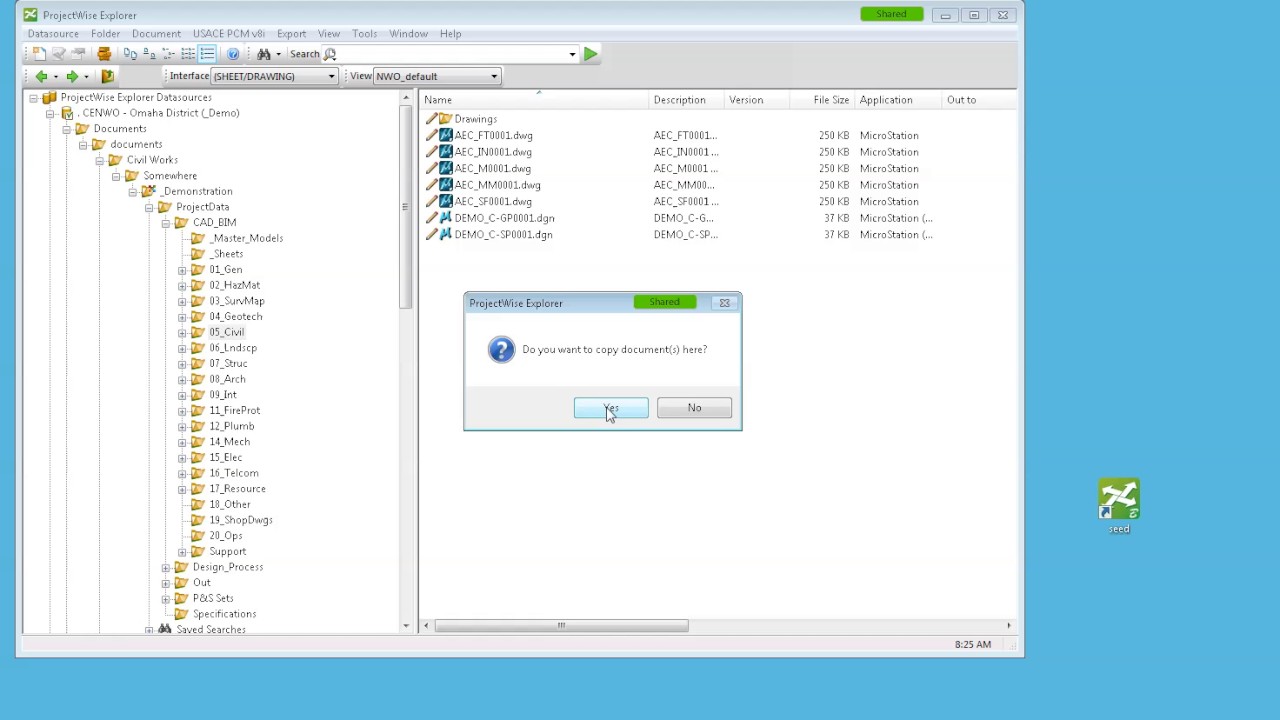Switch to small icons view

149,54
